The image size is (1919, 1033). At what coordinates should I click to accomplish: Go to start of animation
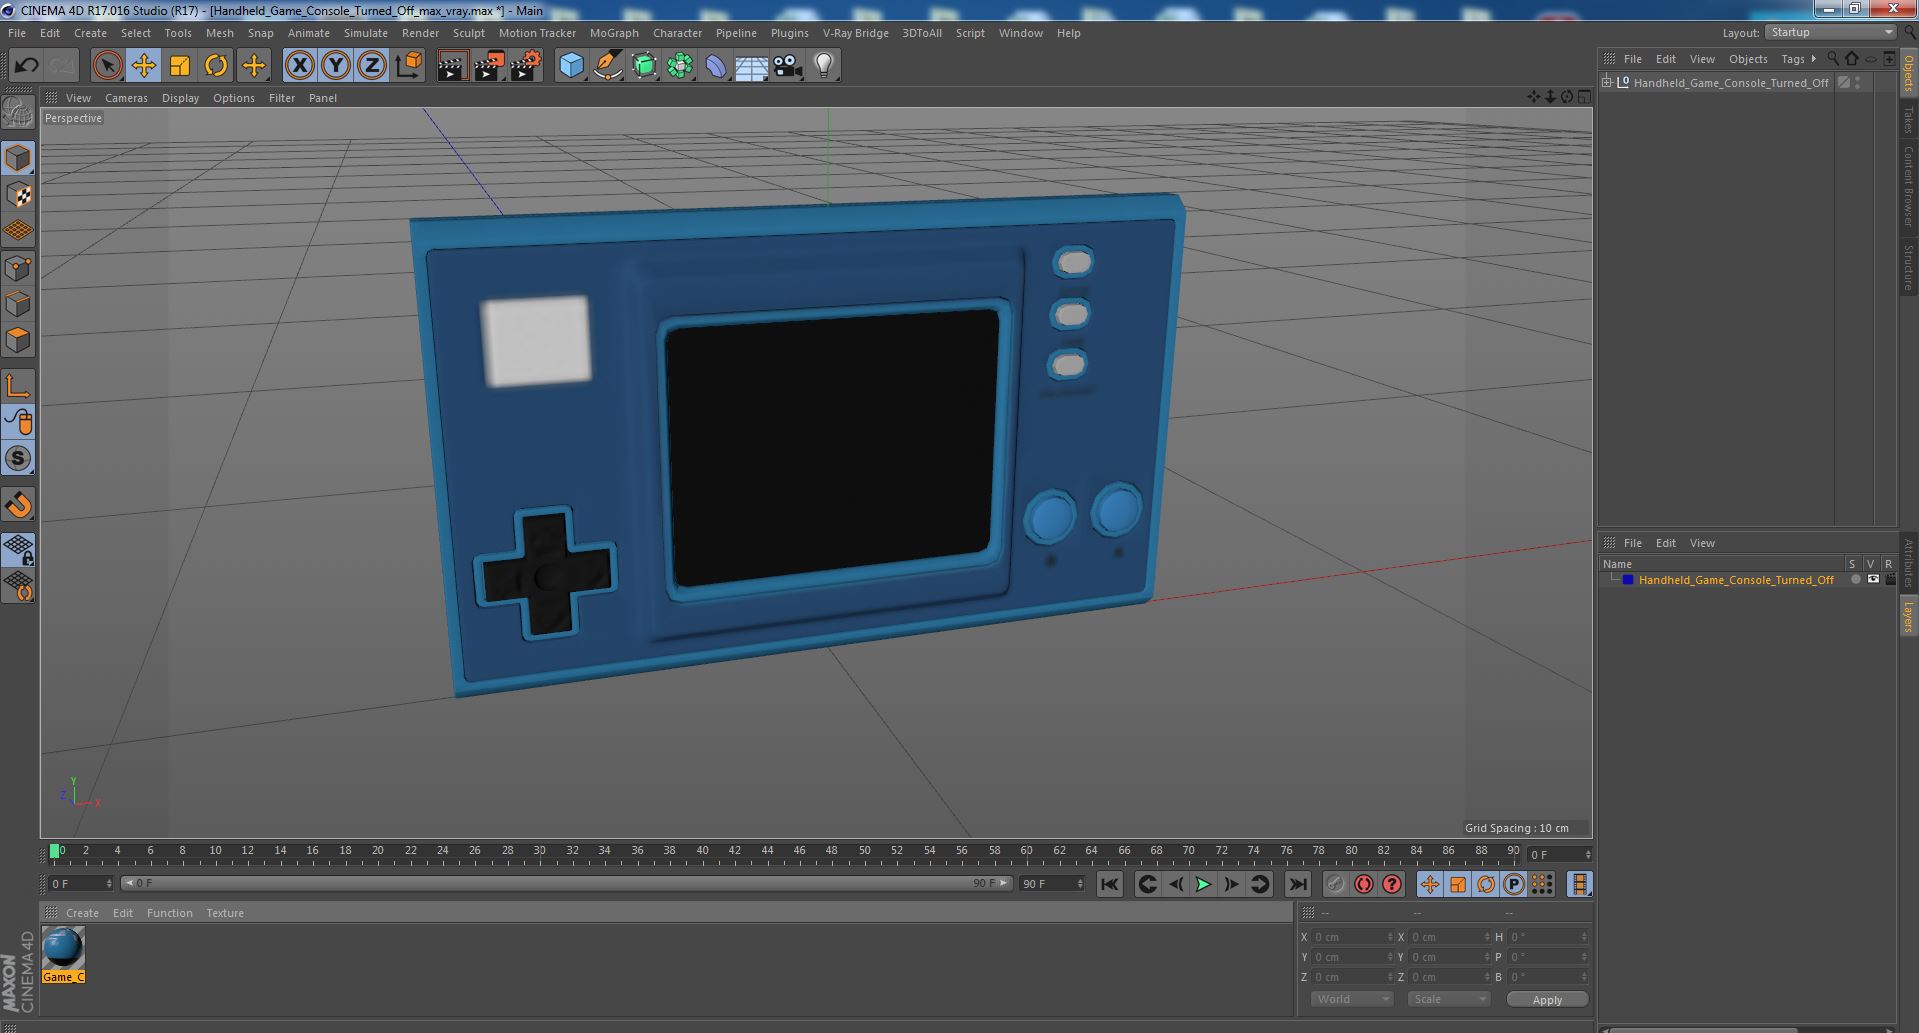click(x=1109, y=884)
